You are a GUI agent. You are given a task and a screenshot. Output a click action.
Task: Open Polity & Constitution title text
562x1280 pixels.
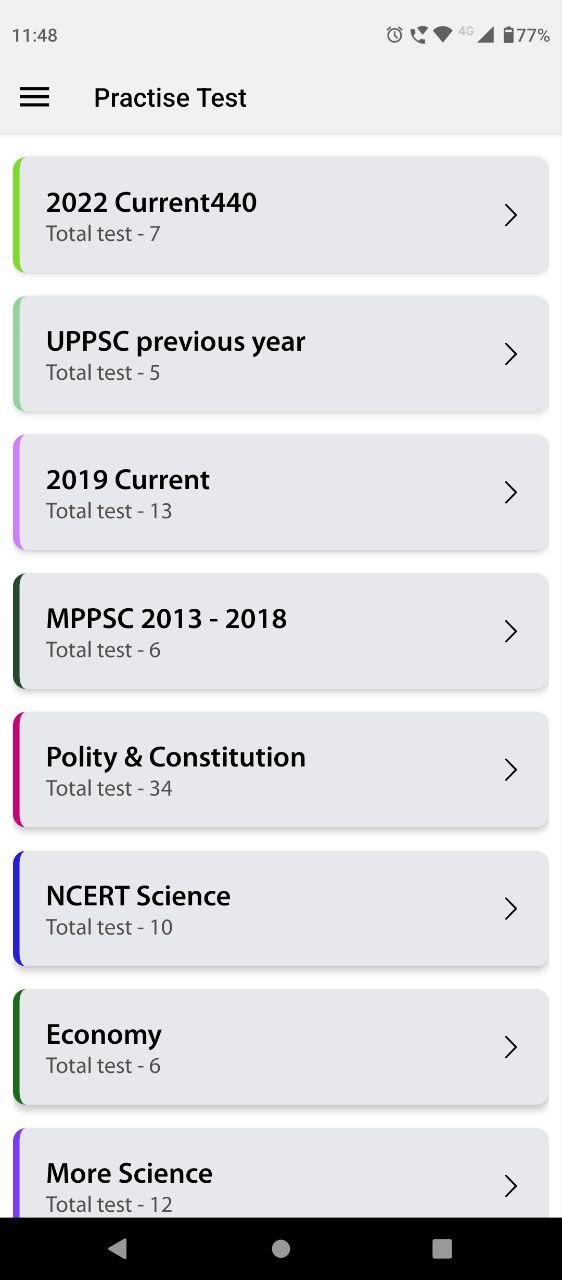point(176,757)
